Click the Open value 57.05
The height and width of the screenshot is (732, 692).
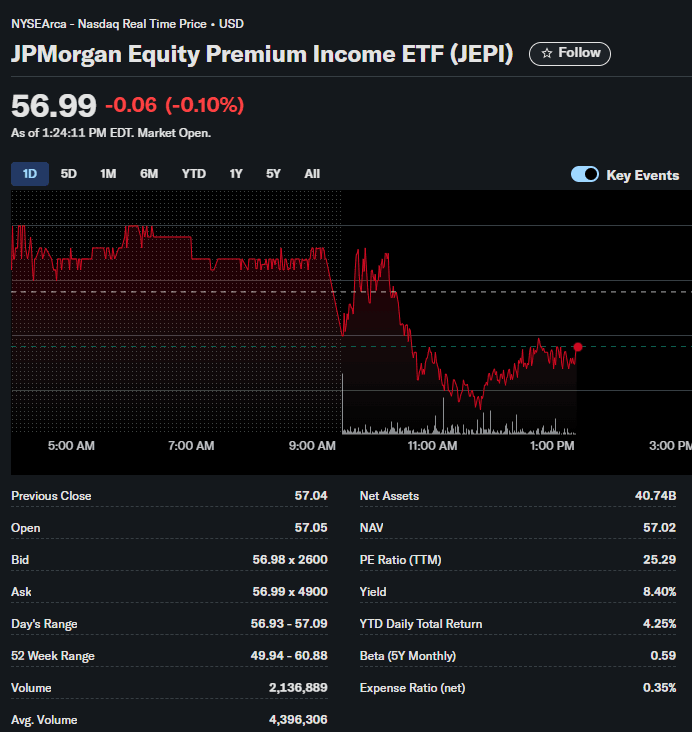coord(311,528)
